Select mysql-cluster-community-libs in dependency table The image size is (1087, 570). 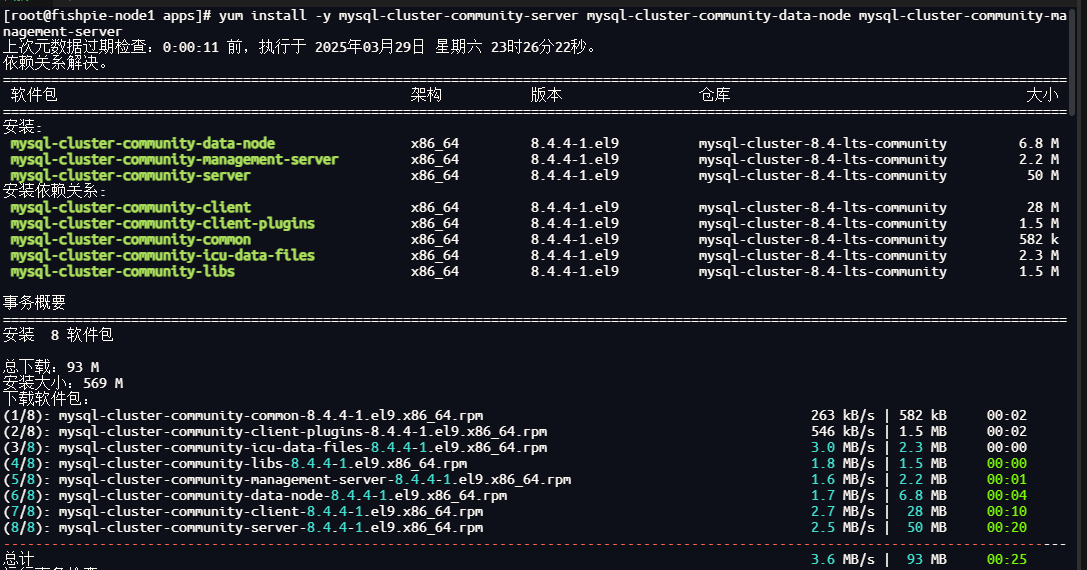pyautogui.click(x=123, y=271)
